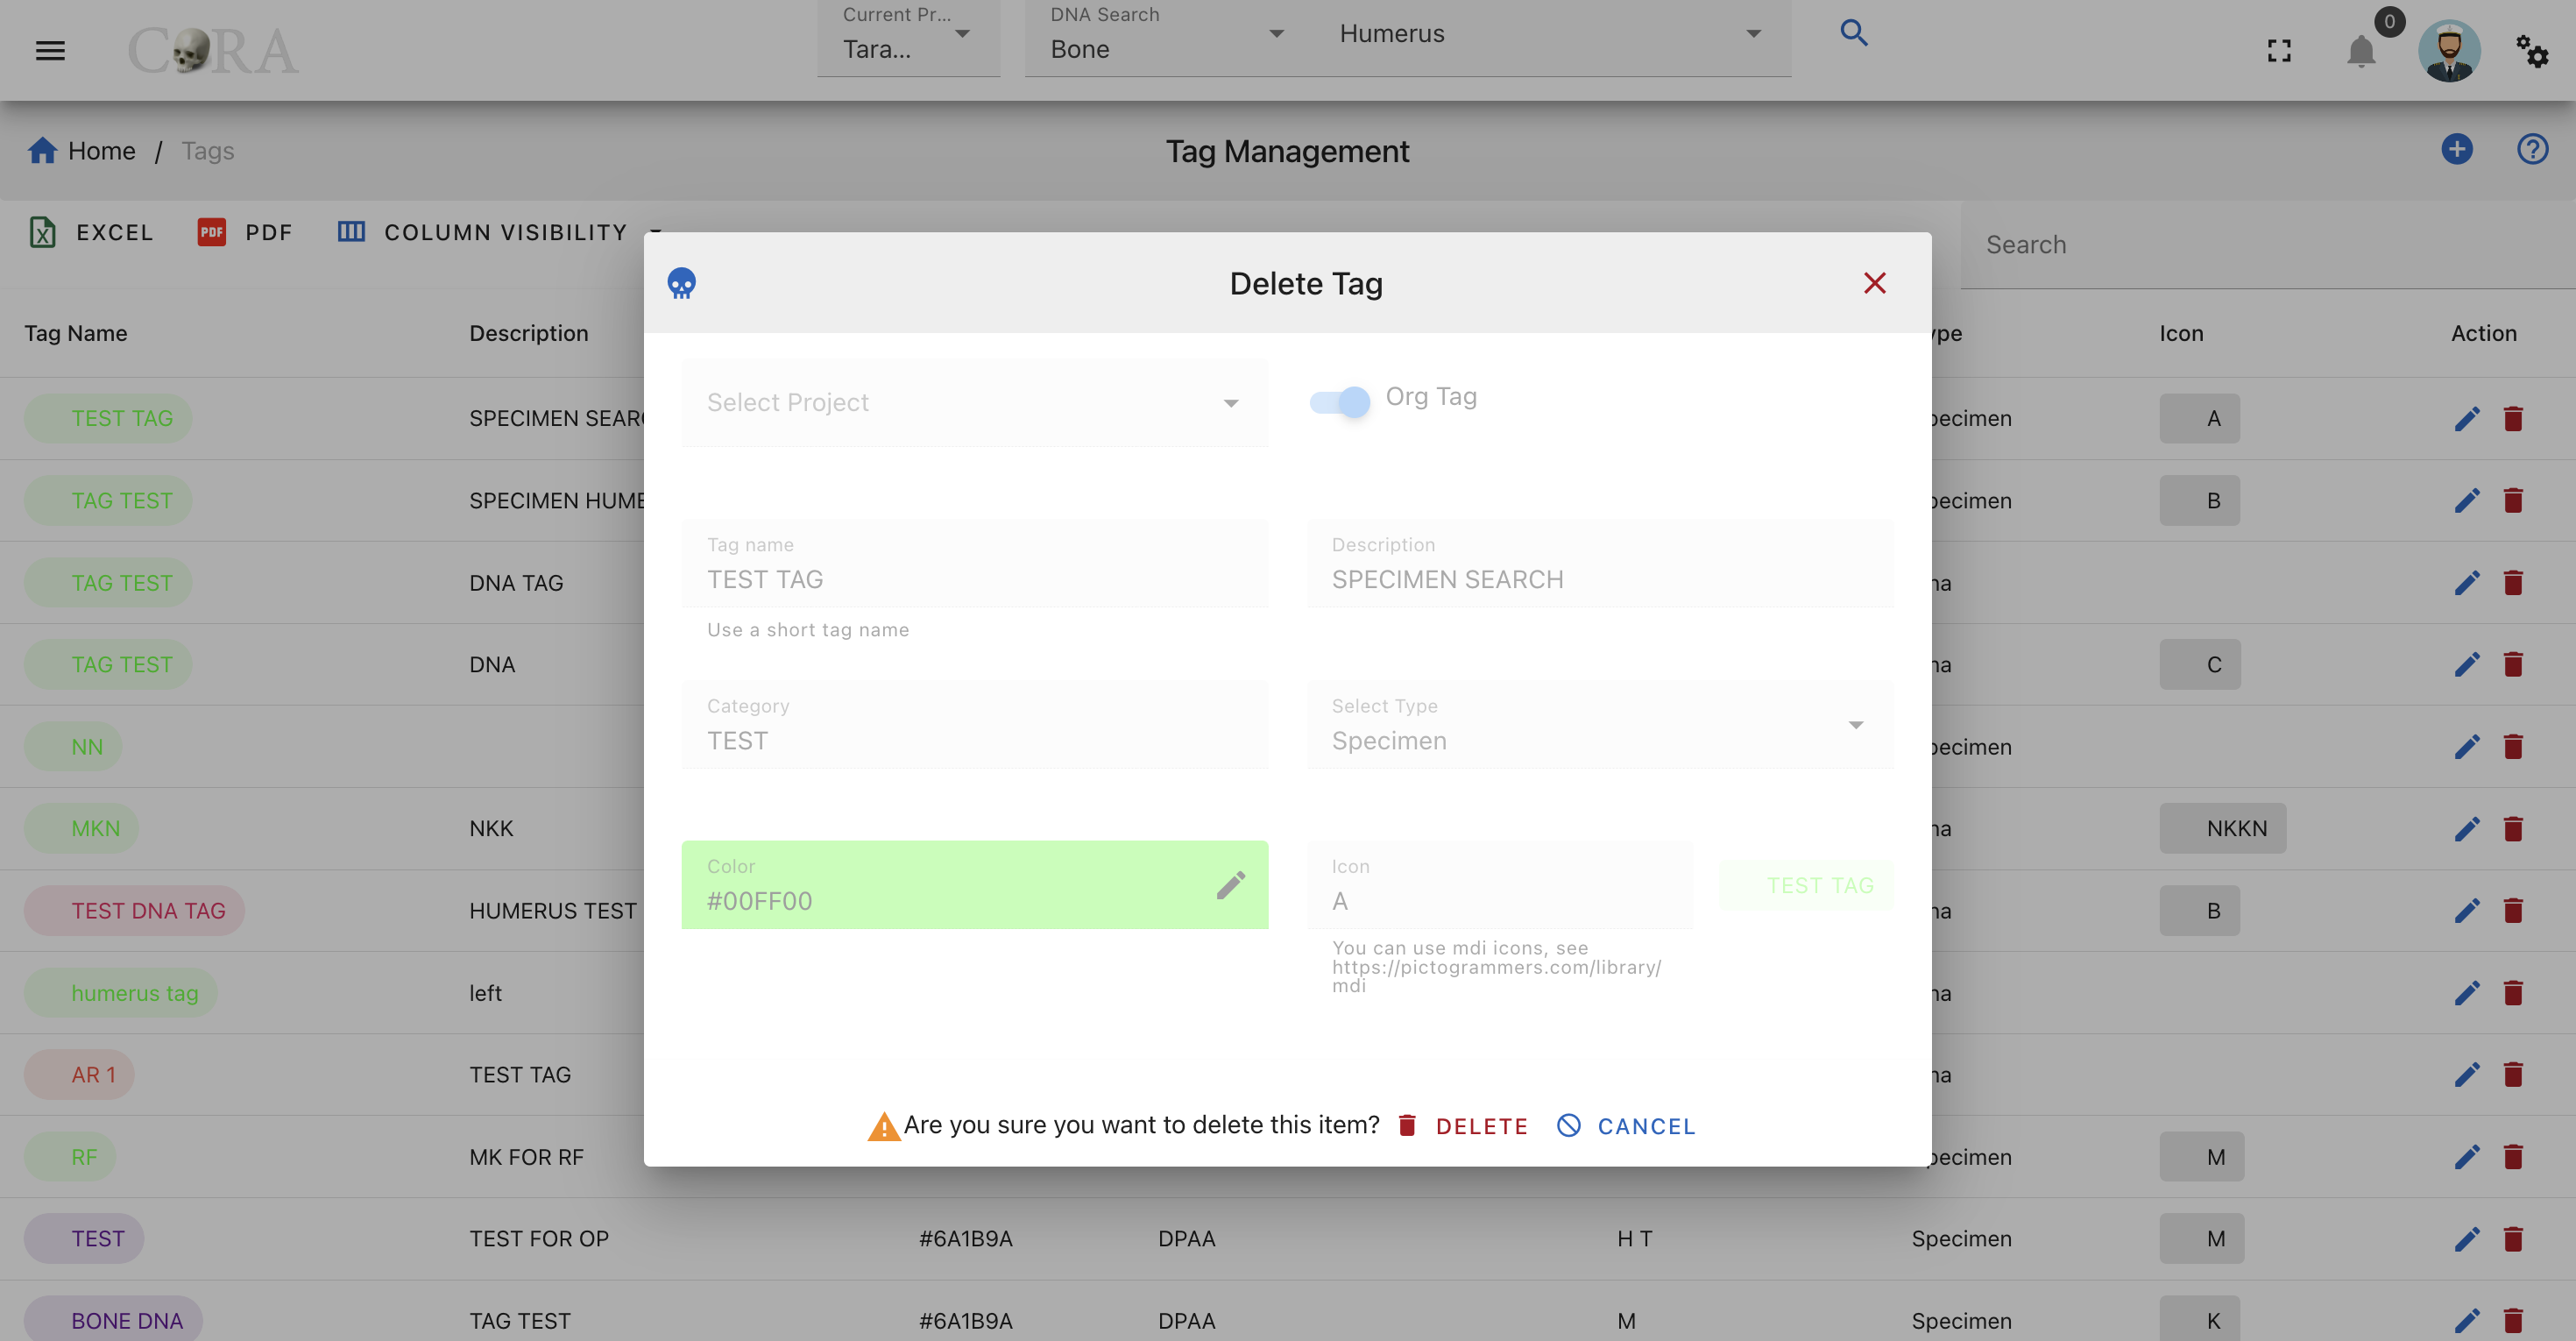Image resolution: width=2576 pixels, height=1341 pixels.
Task: Toggle fullscreen mode icon
Action: (x=2279, y=51)
